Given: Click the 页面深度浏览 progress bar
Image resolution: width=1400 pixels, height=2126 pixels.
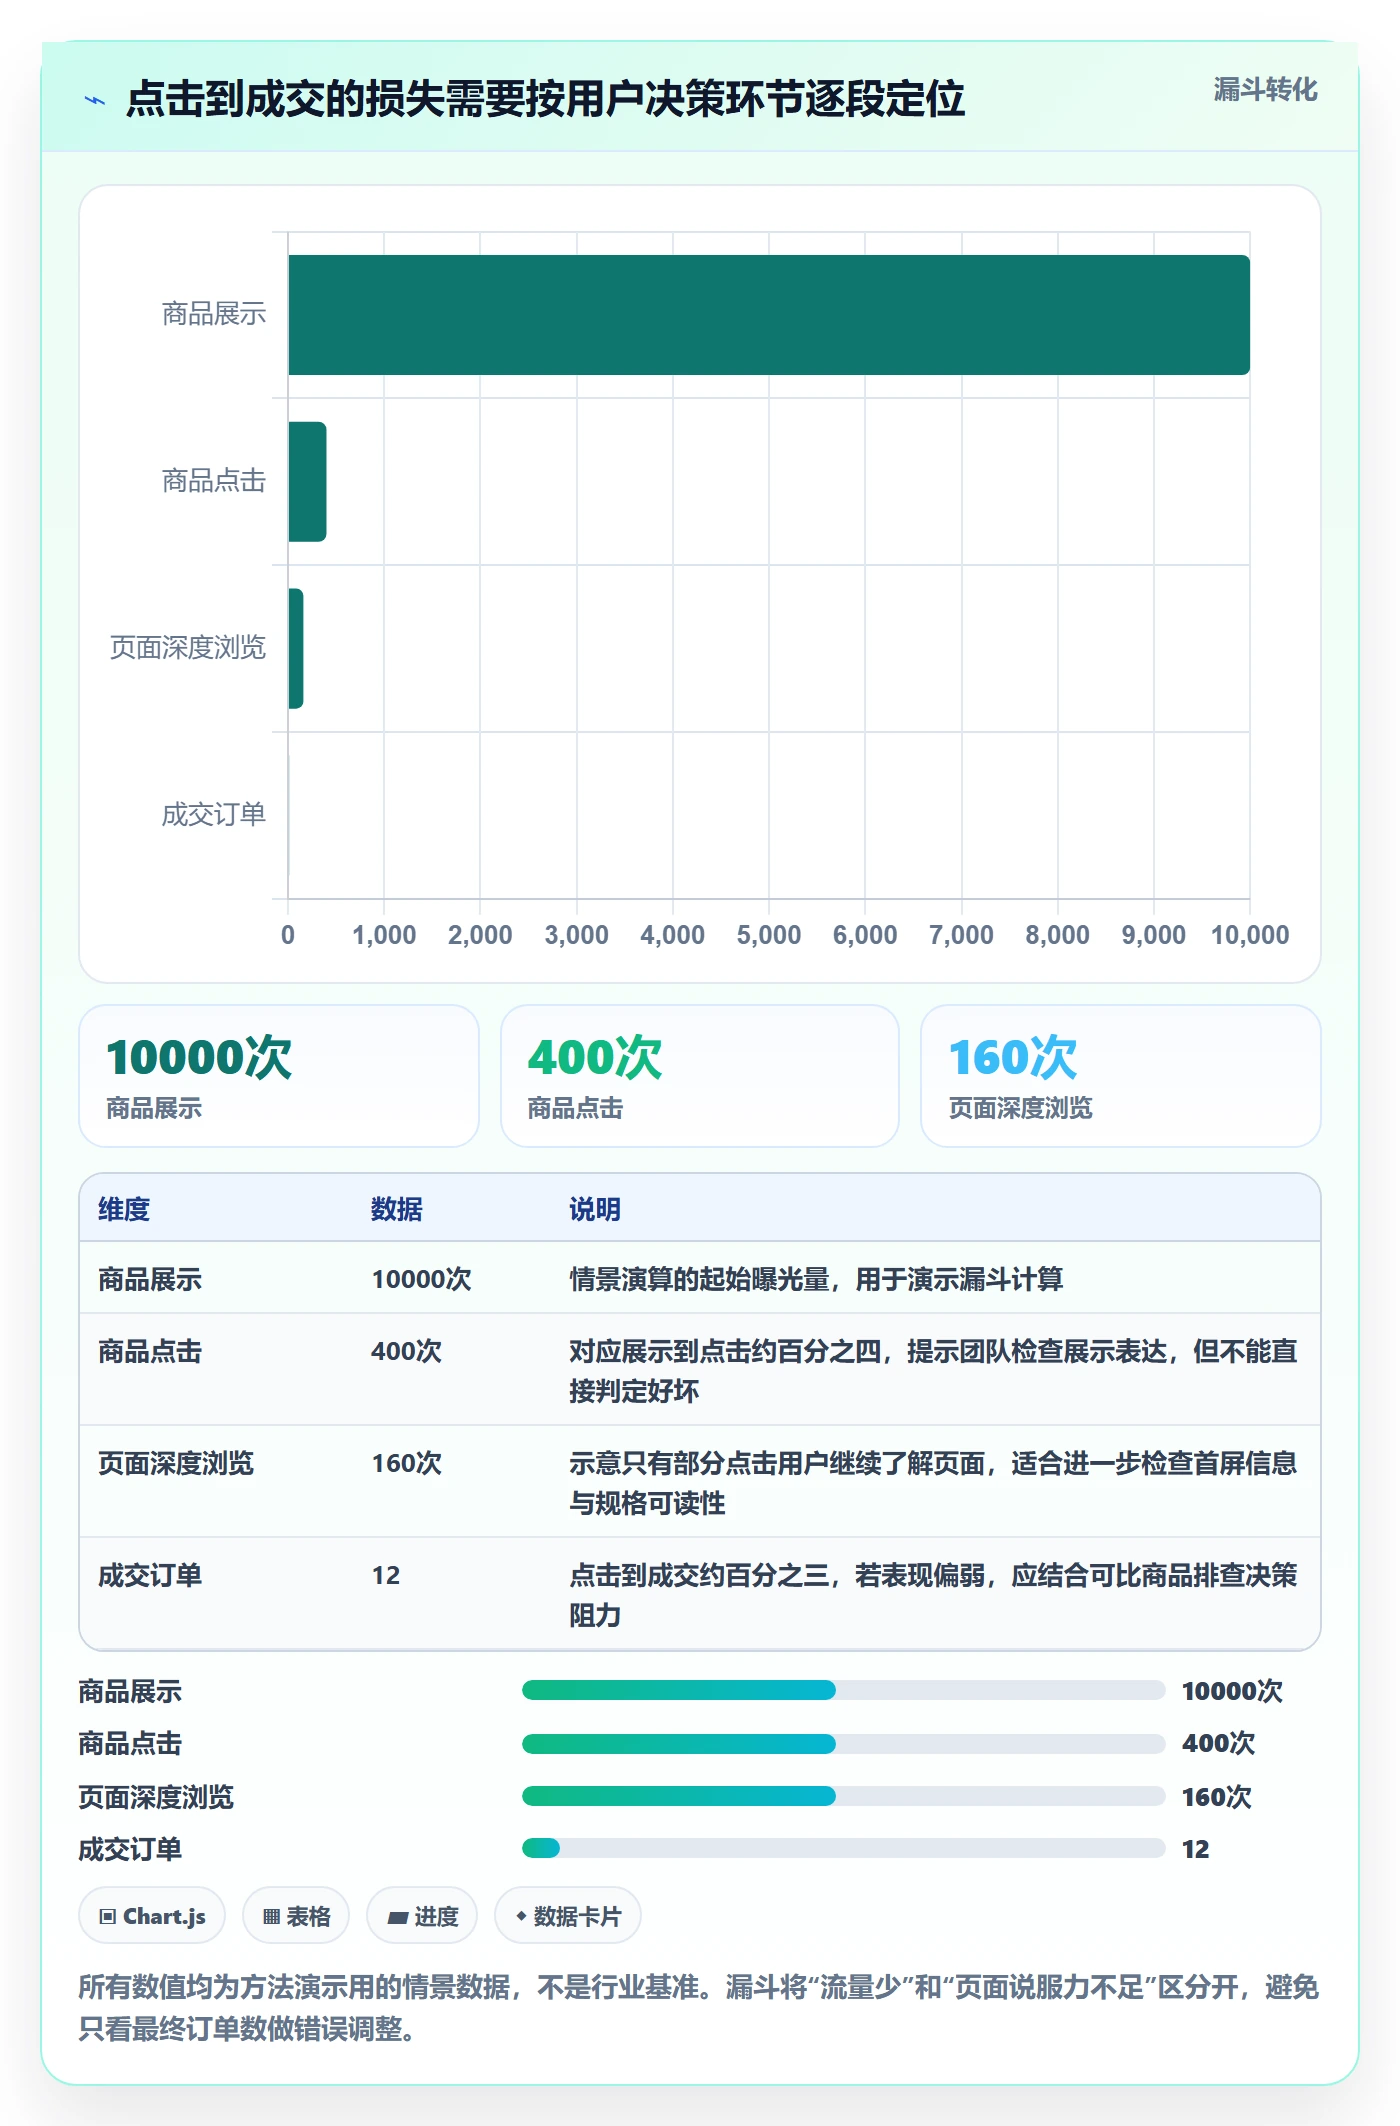Looking at the screenshot, I should 843,1796.
